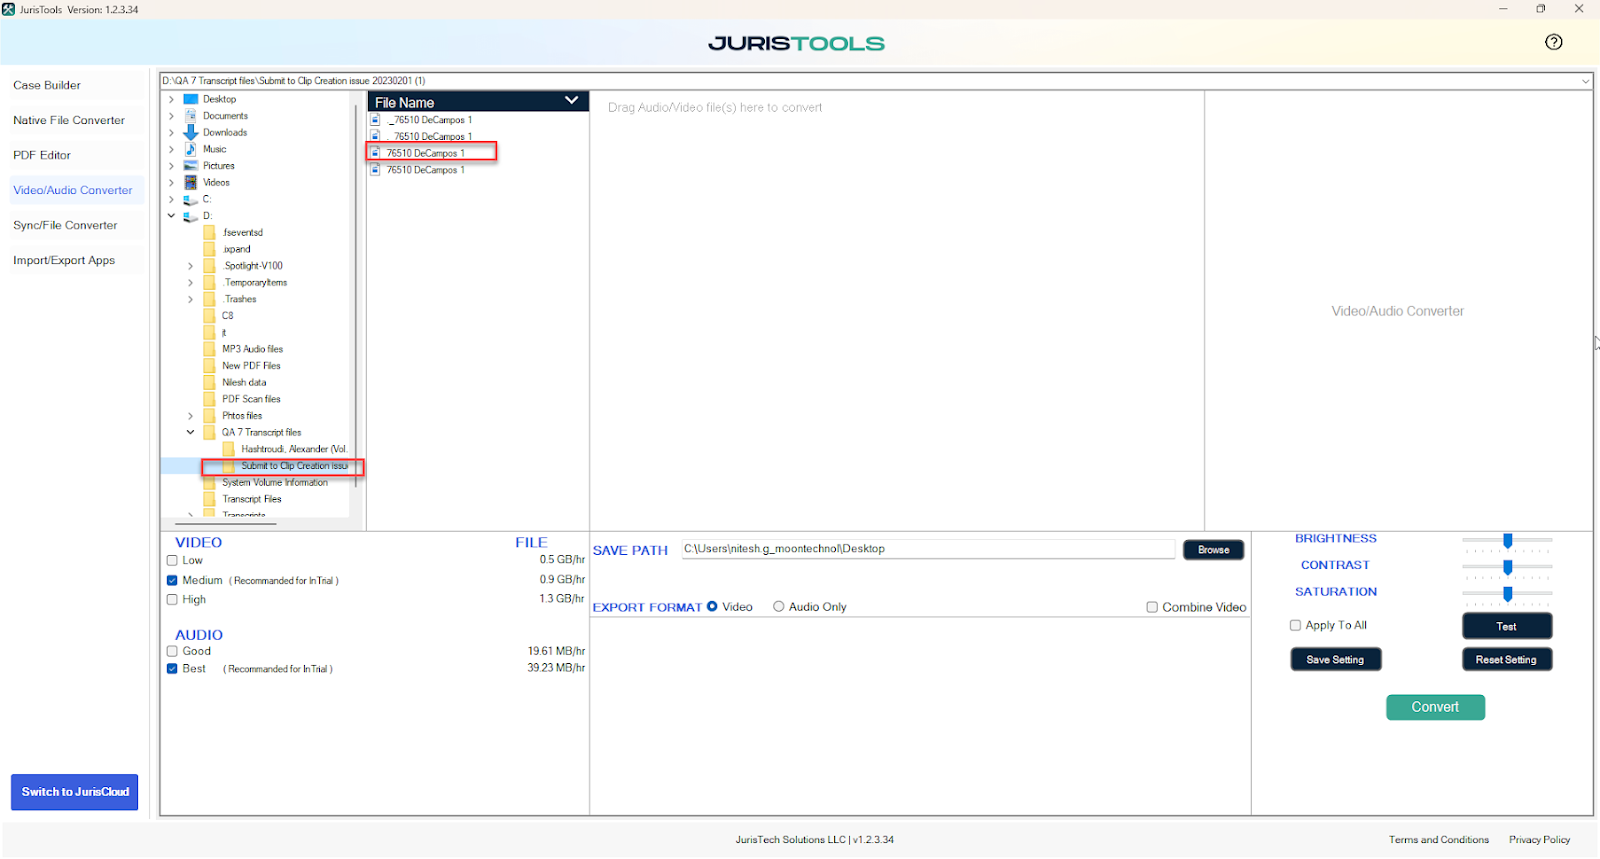This screenshot has height=859, width=1600.
Task: Click the PDF Scan files folder icon
Action: point(210,399)
